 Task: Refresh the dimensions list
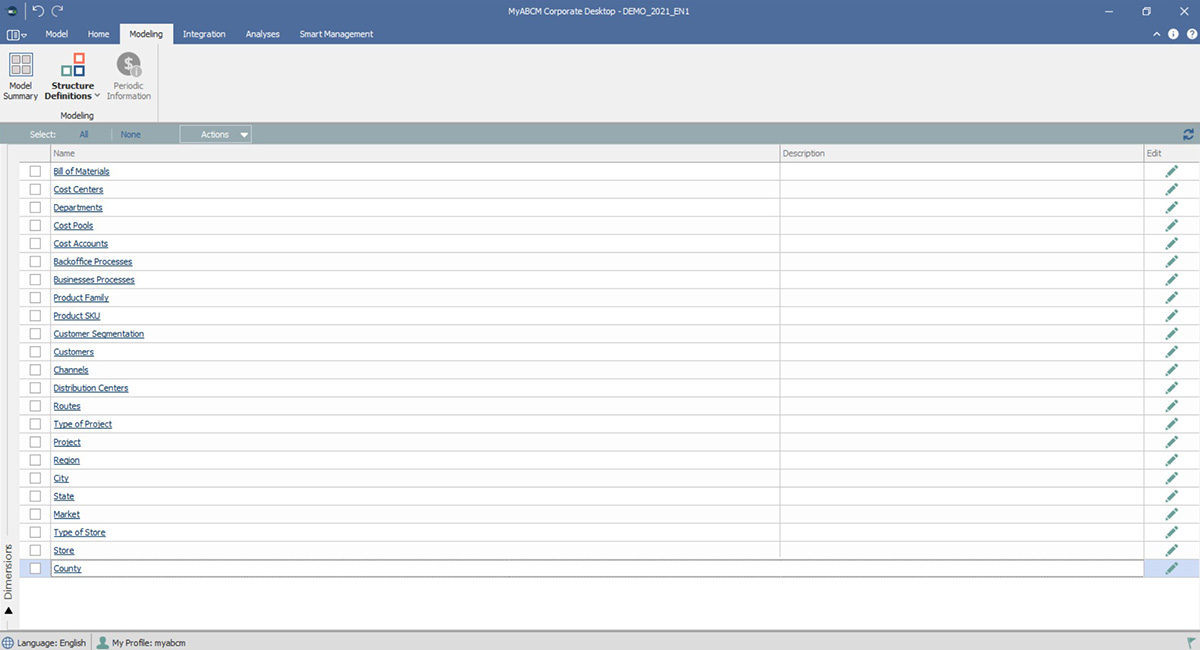click(1188, 134)
